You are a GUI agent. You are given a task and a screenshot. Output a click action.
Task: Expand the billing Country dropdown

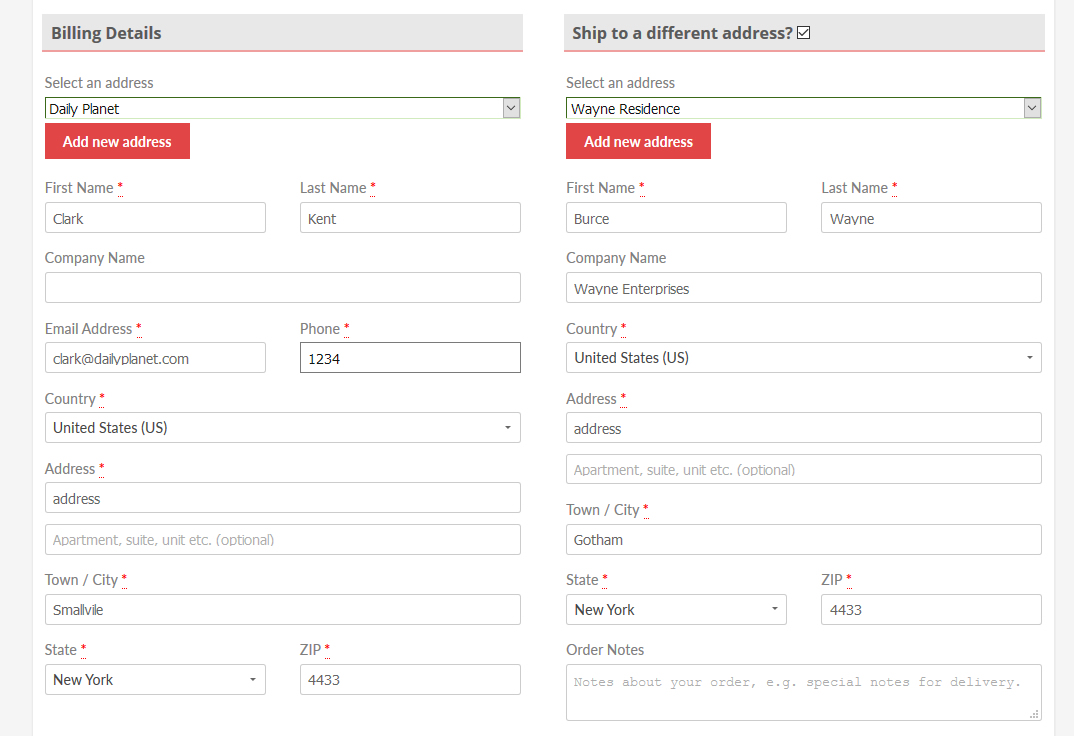[x=282, y=428]
